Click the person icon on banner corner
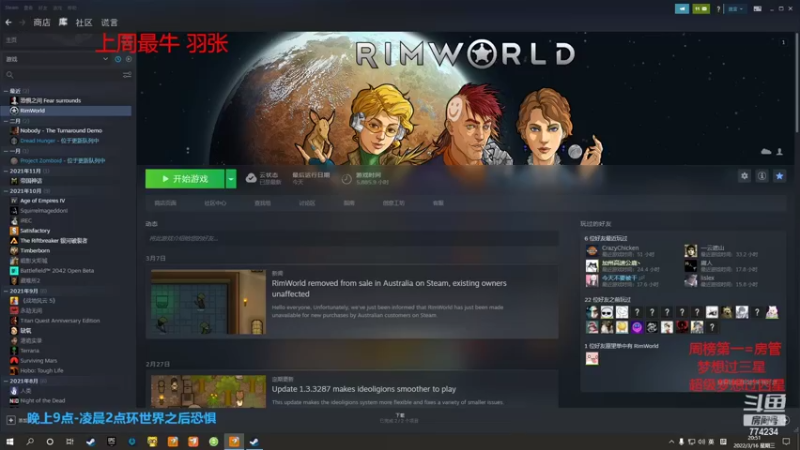The height and width of the screenshot is (450, 800). (x=780, y=152)
